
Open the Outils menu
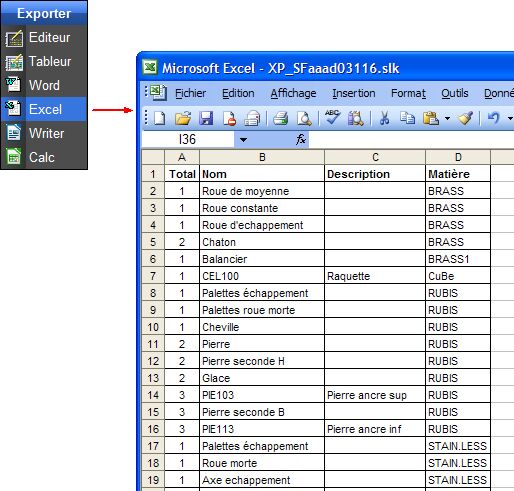point(455,93)
